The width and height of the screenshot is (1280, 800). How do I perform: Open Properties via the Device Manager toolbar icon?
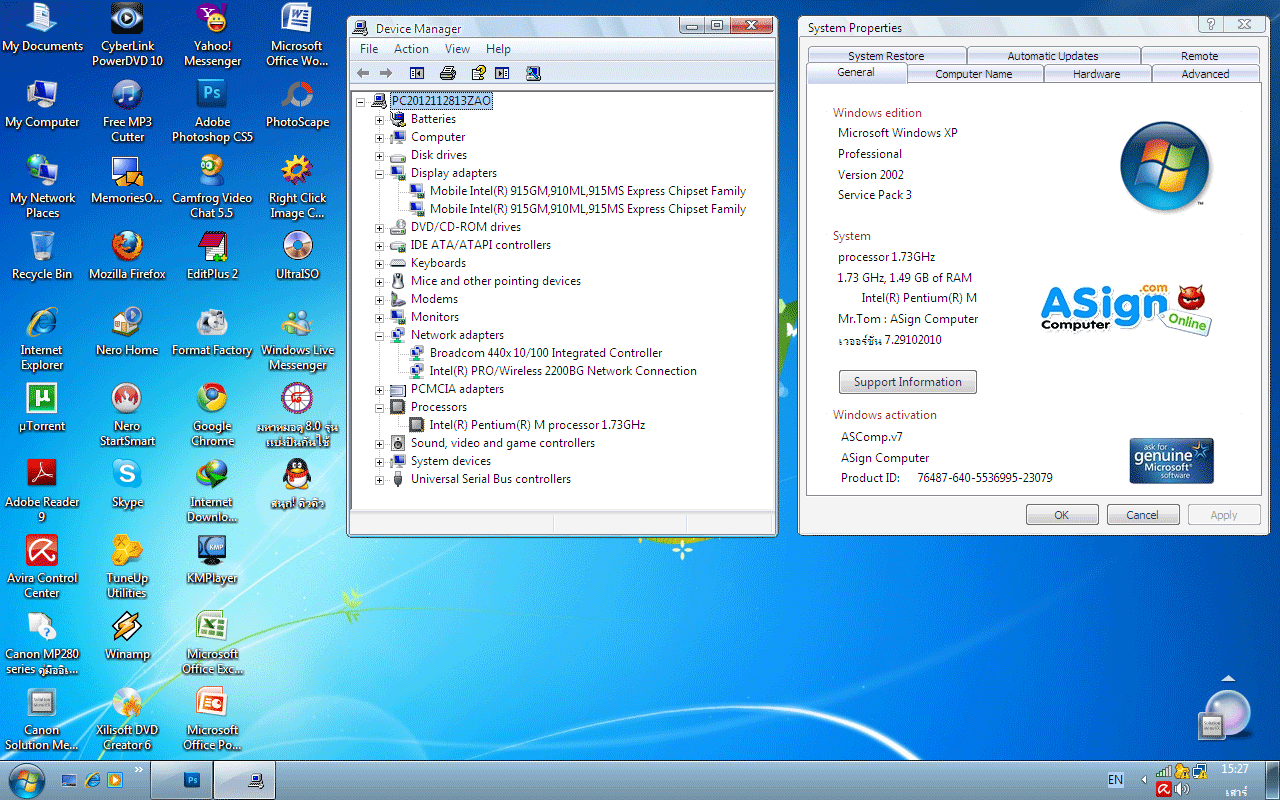478,73
